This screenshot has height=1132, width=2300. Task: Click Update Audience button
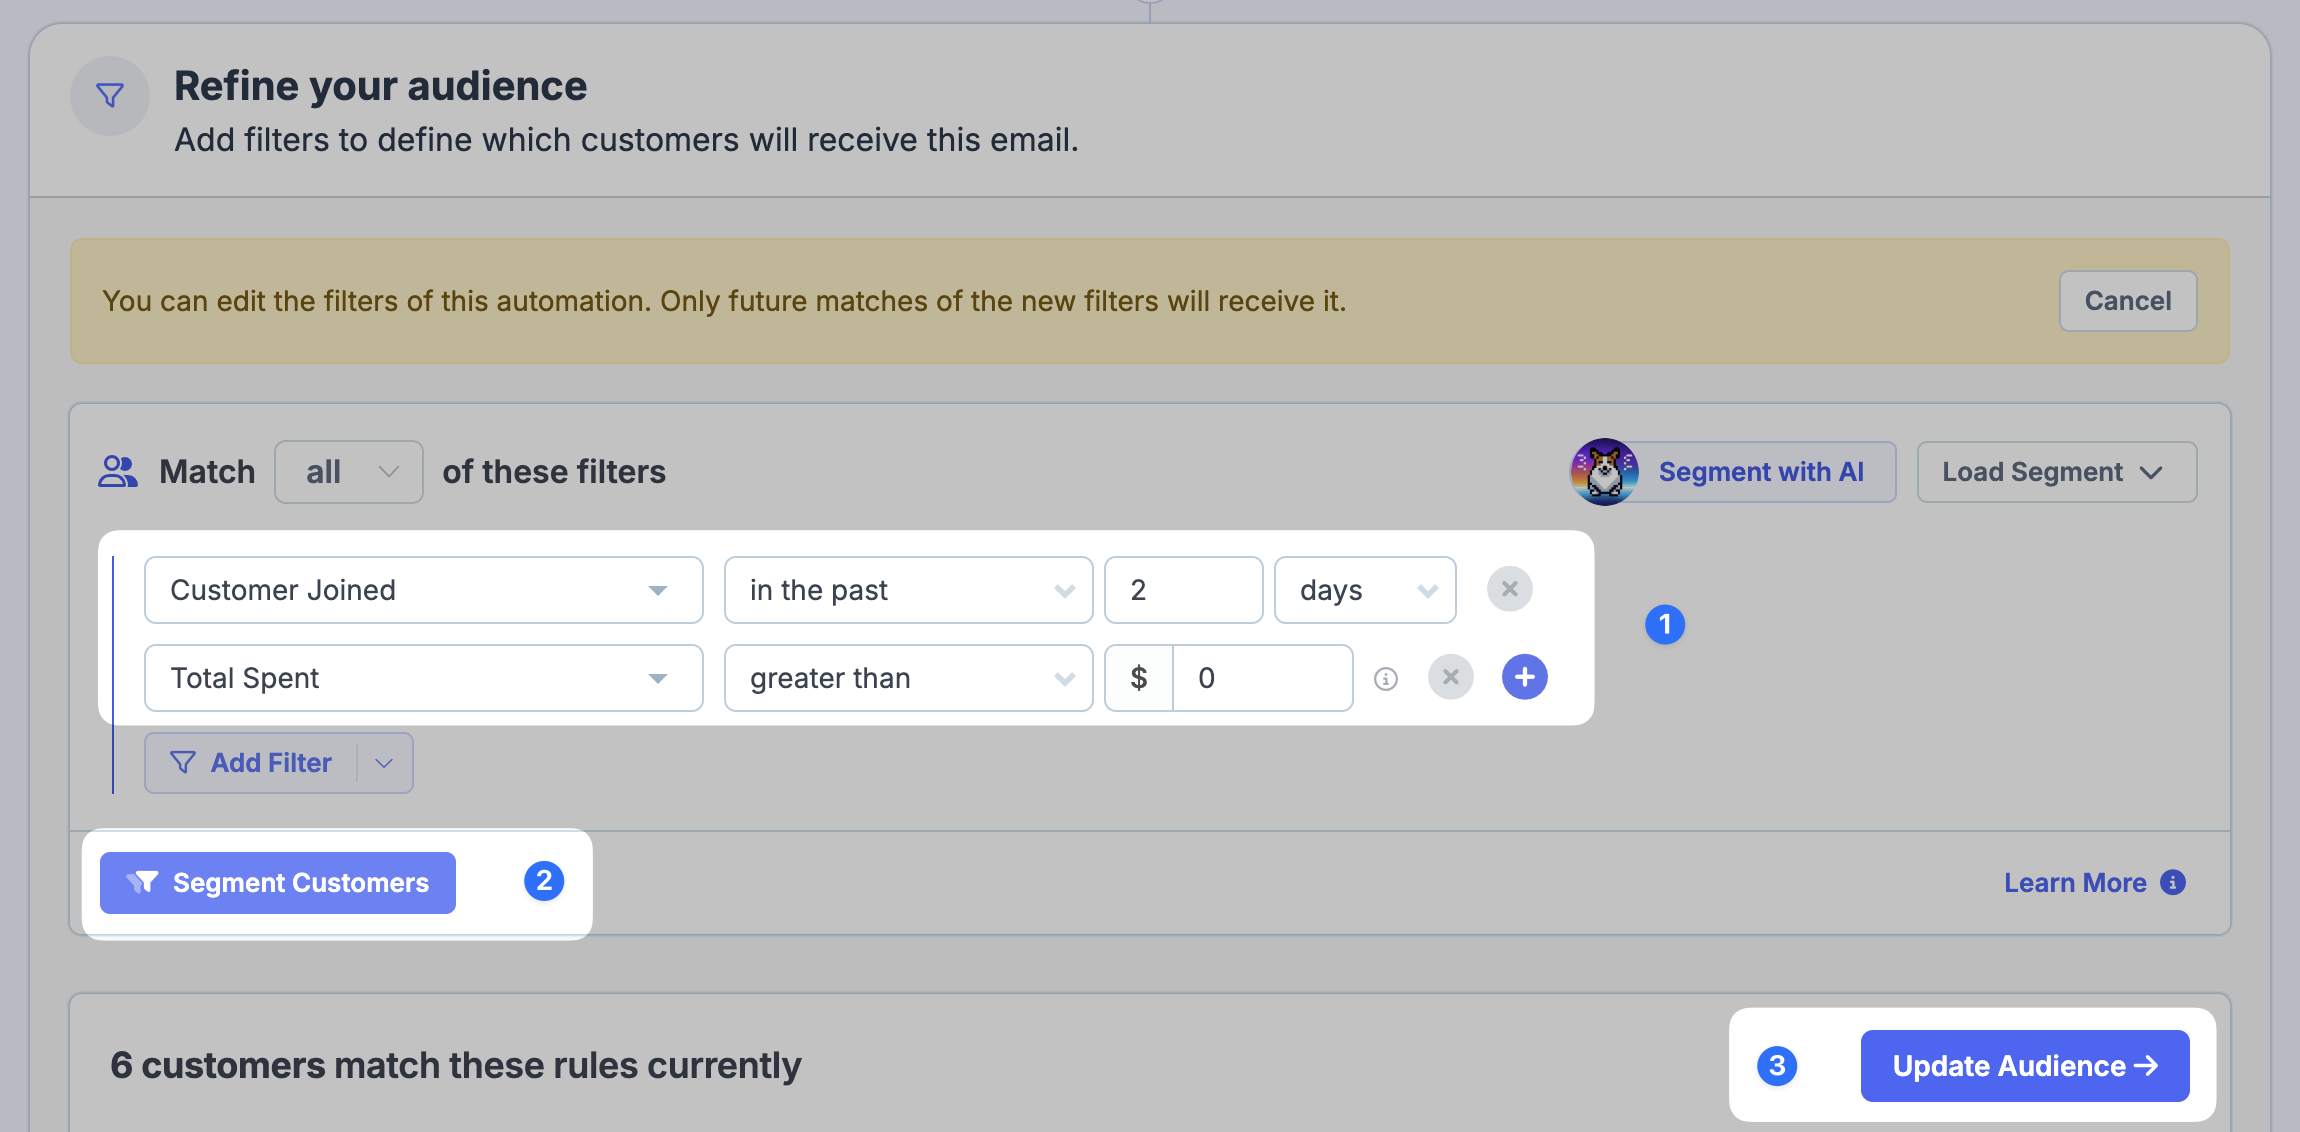click(2025, 1066)
